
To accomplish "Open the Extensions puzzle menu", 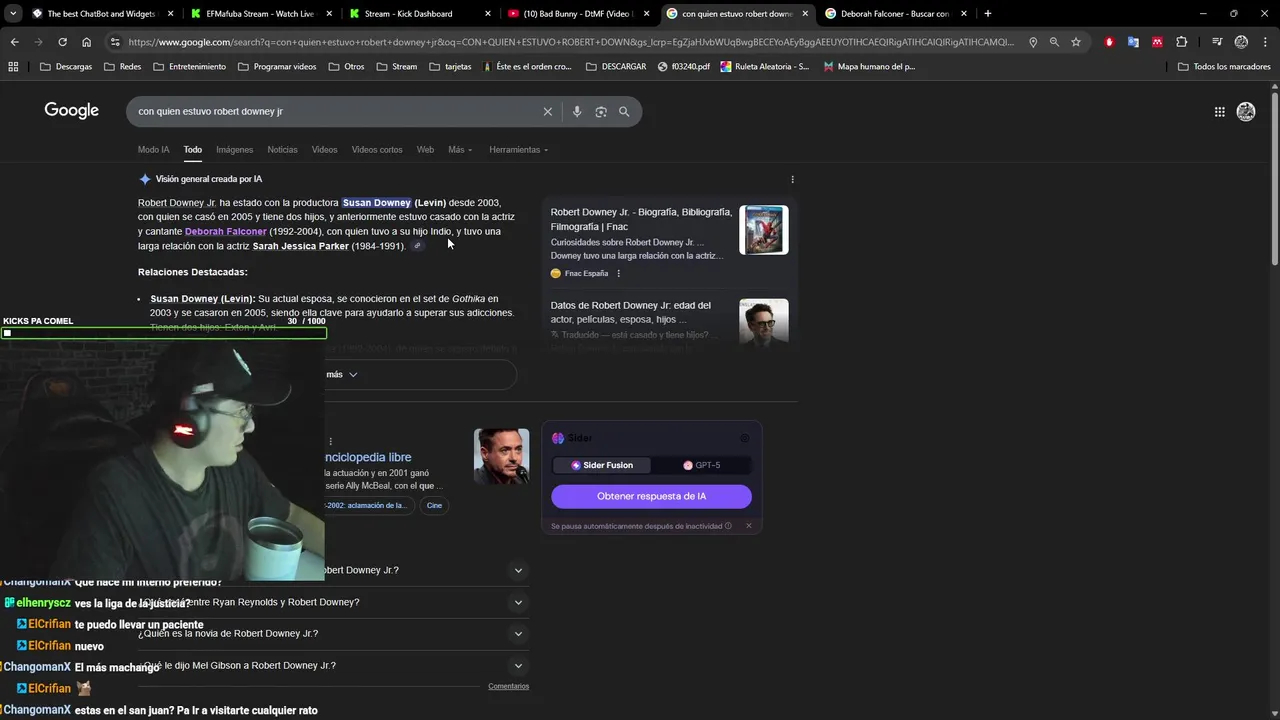I will point(1182,42).
